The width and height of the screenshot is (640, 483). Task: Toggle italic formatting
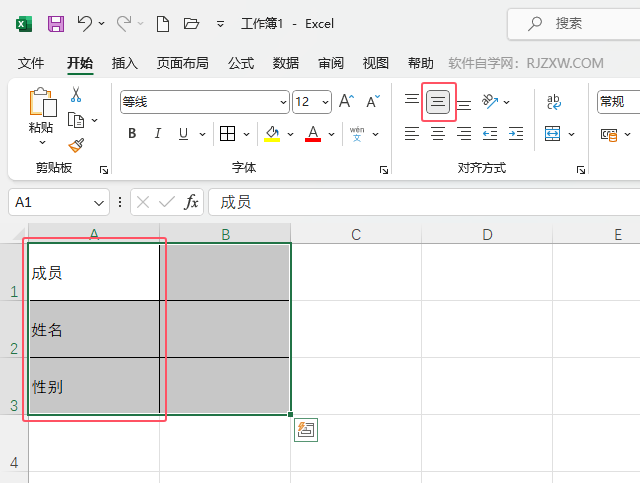click(158, 134)
